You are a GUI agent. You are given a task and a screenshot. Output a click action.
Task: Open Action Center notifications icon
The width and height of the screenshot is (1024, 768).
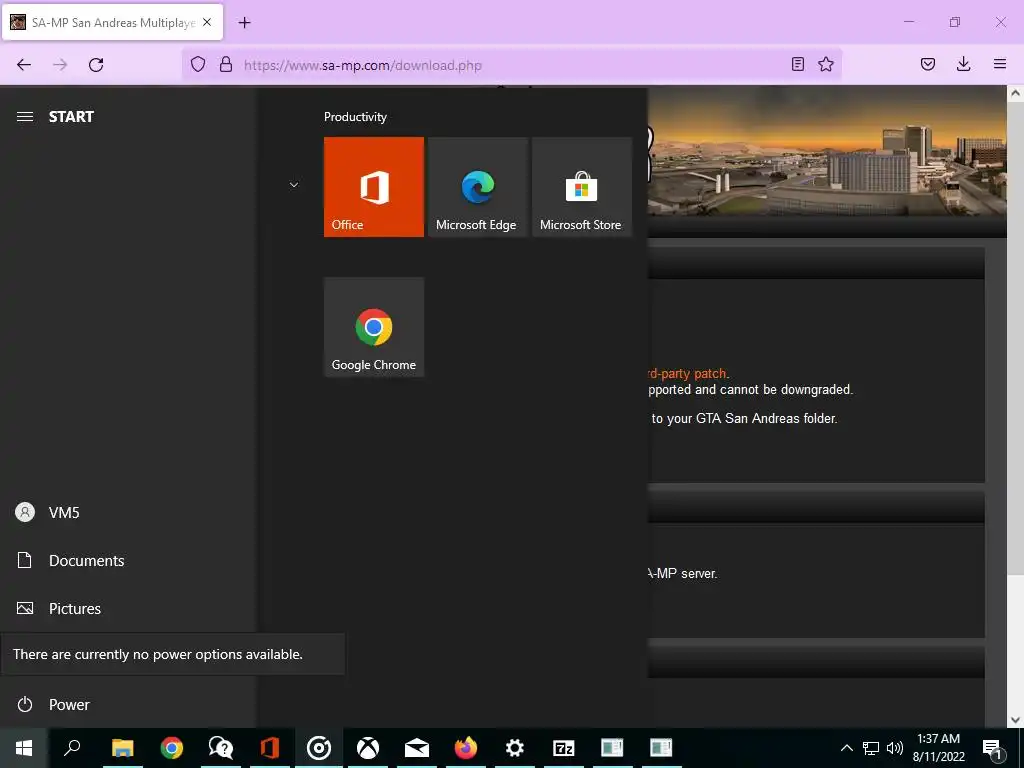pos(993,748)
